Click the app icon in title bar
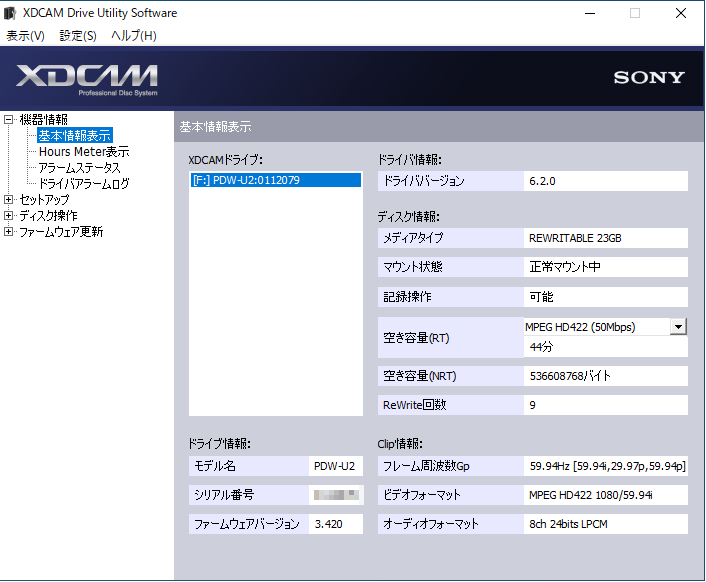 (x=11, y=13)
